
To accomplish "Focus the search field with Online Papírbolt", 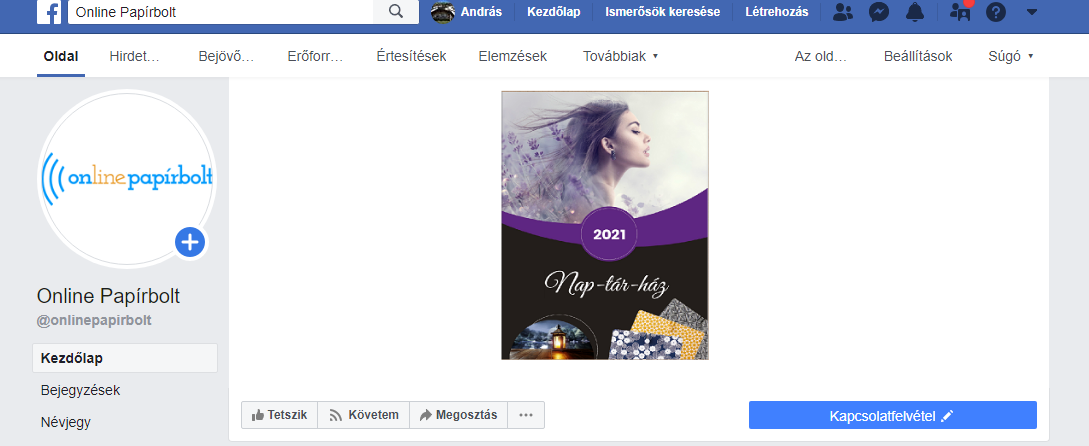I will coord(220,12).
